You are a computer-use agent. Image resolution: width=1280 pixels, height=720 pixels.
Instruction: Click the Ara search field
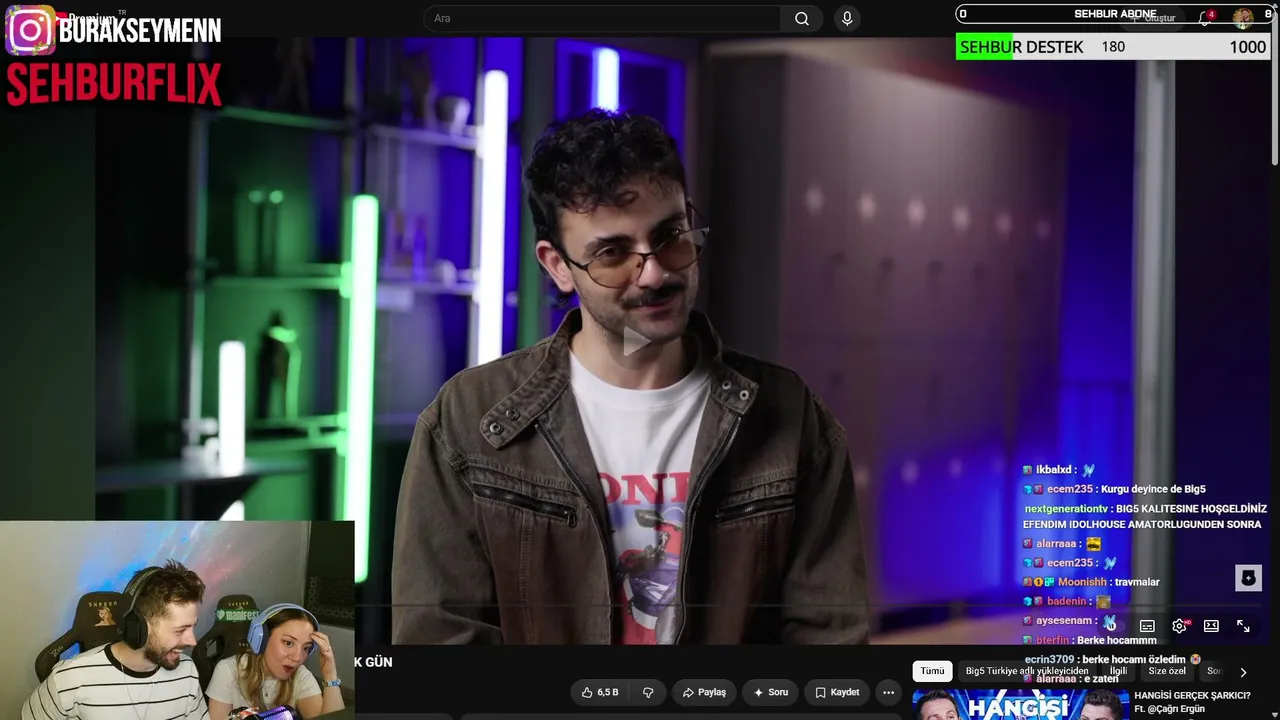pyautogui.click(x=603, y=19)
